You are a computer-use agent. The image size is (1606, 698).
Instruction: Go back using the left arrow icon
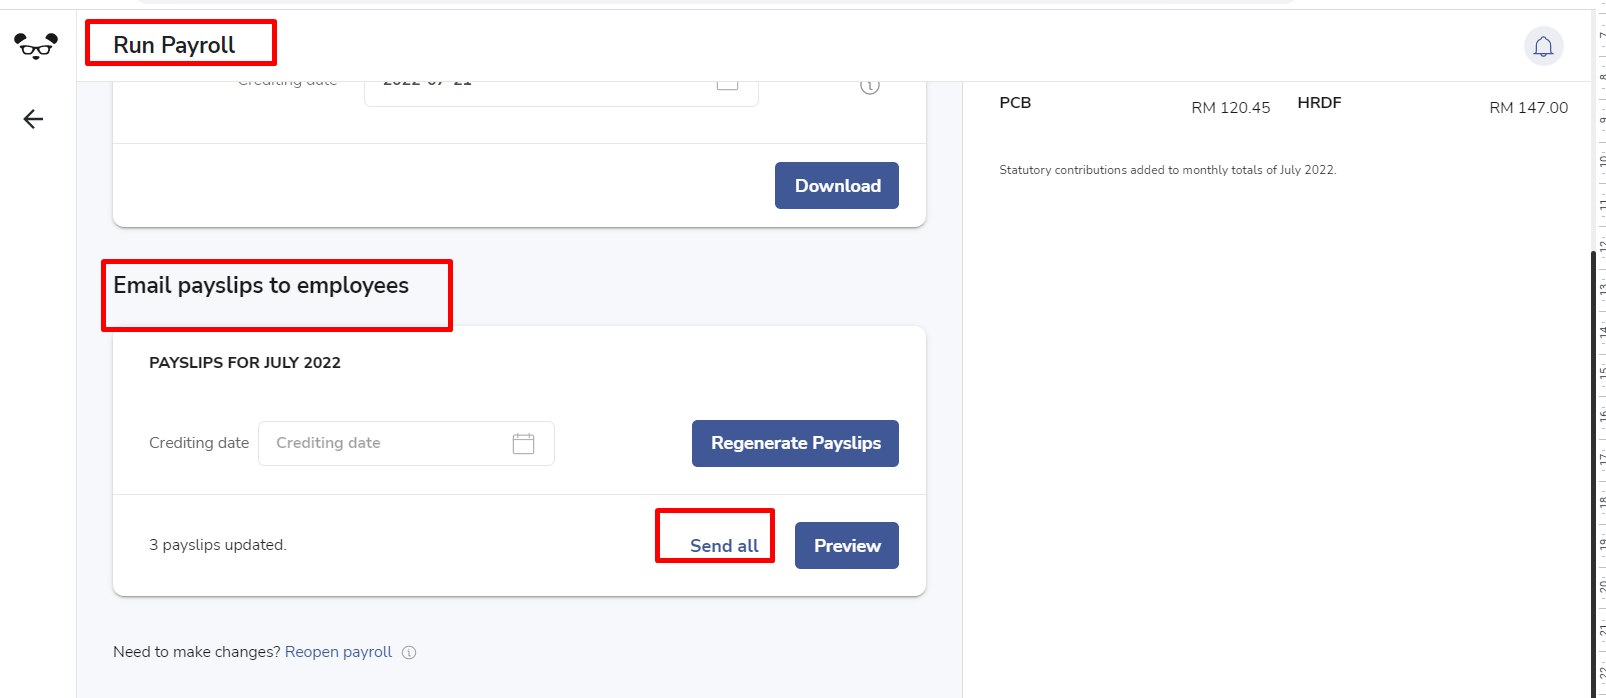click(x=33, y=119)
